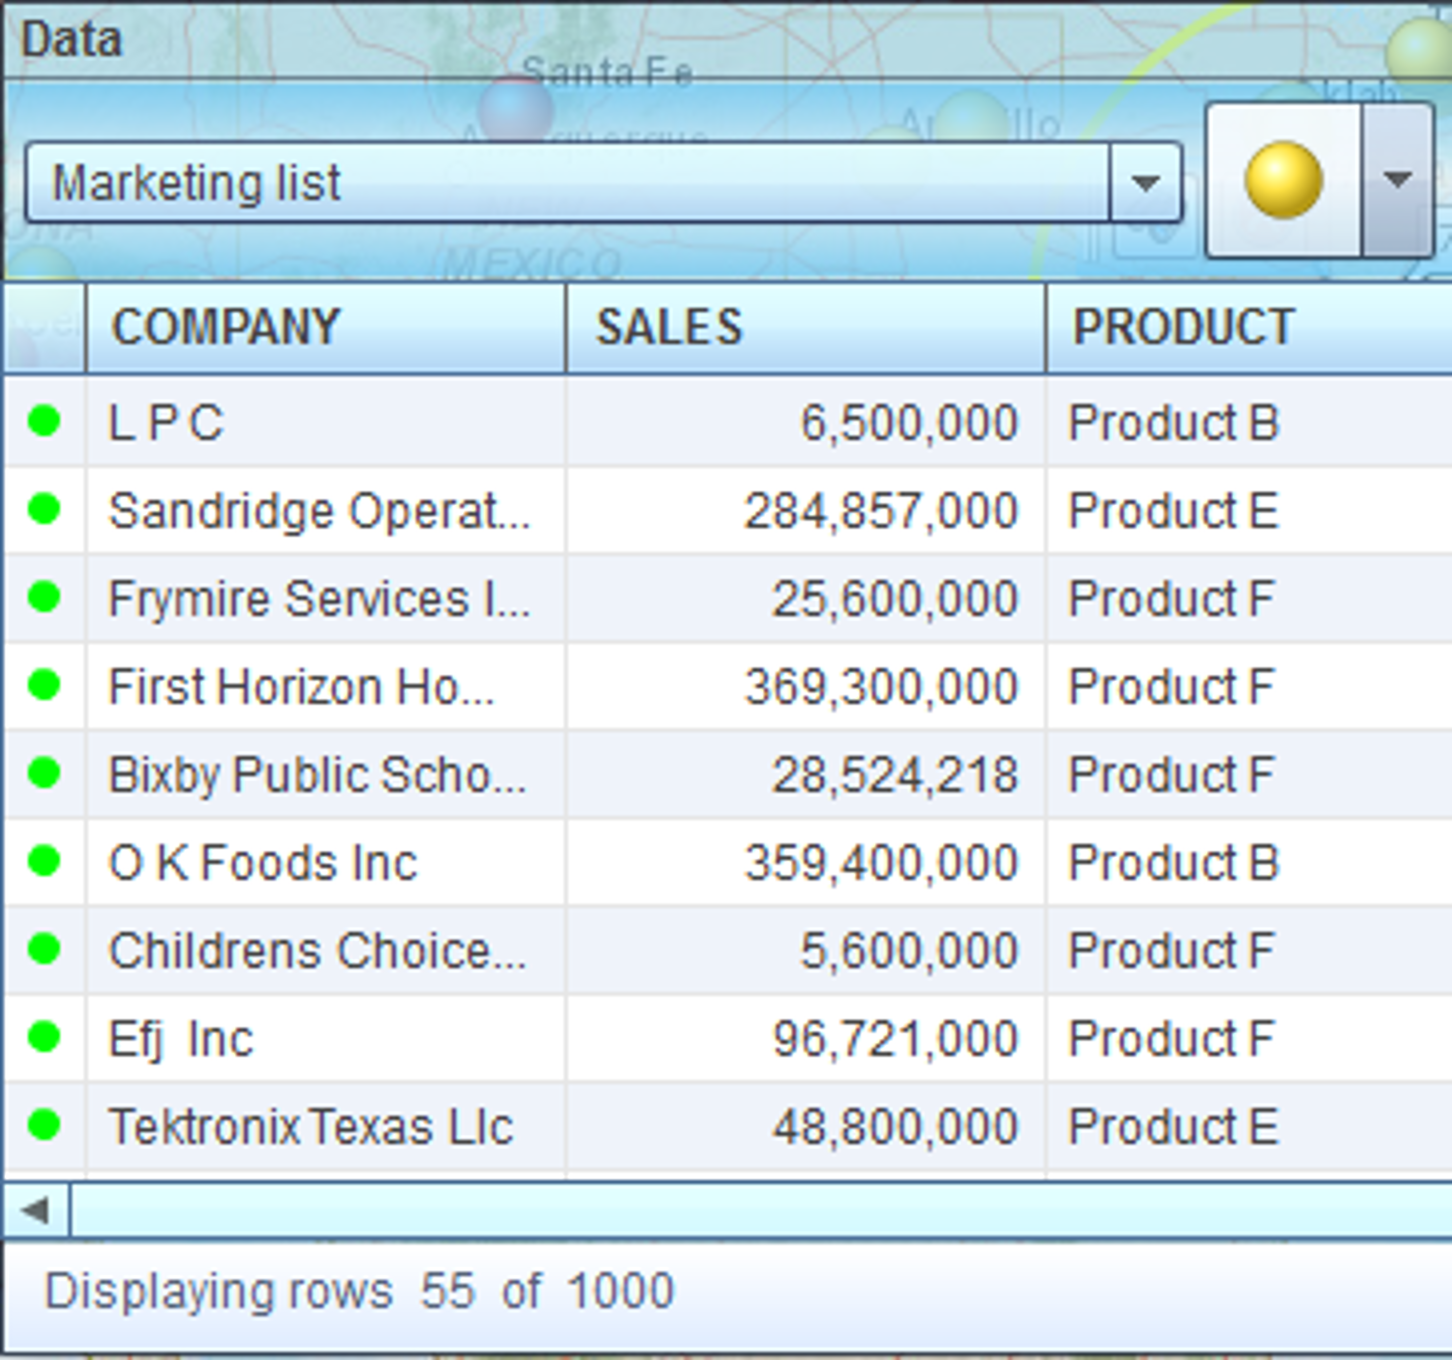Viewport: 1452px width, 1360px height.
Task: Click the green dot beside Sandridge Operat...
Action: pos(44,509)
